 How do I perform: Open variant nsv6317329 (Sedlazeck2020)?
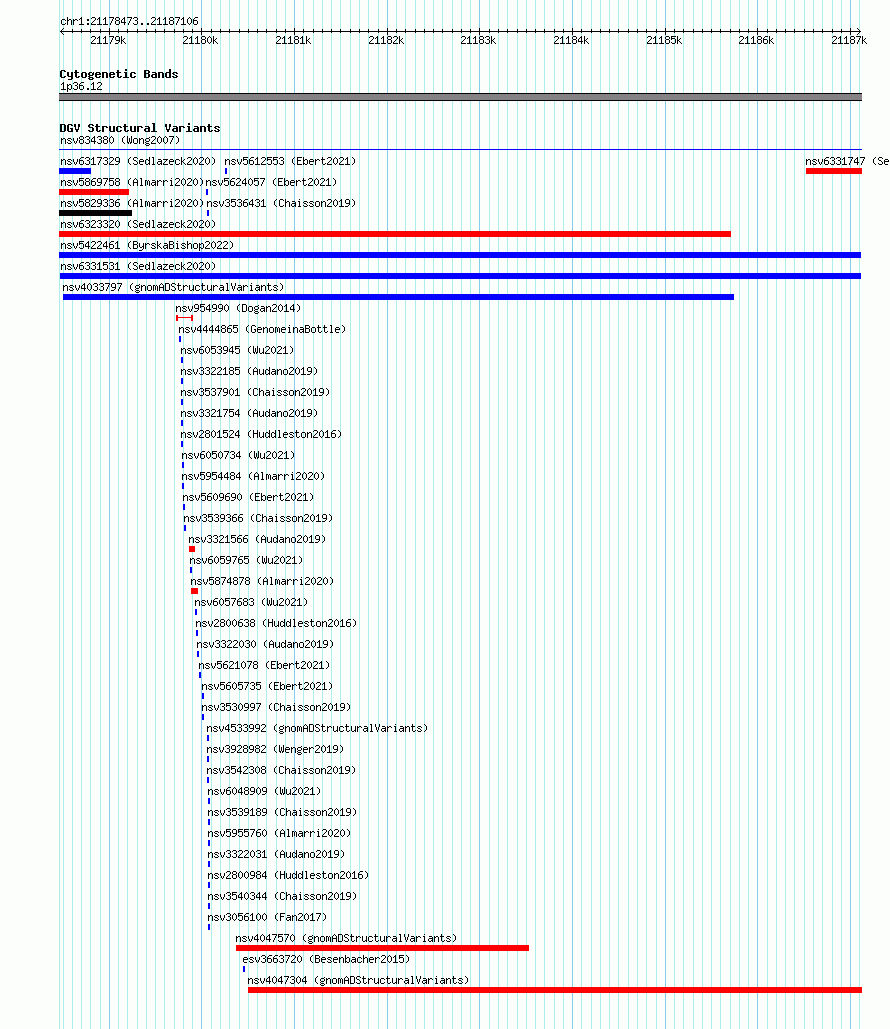[x=138, y=161]
